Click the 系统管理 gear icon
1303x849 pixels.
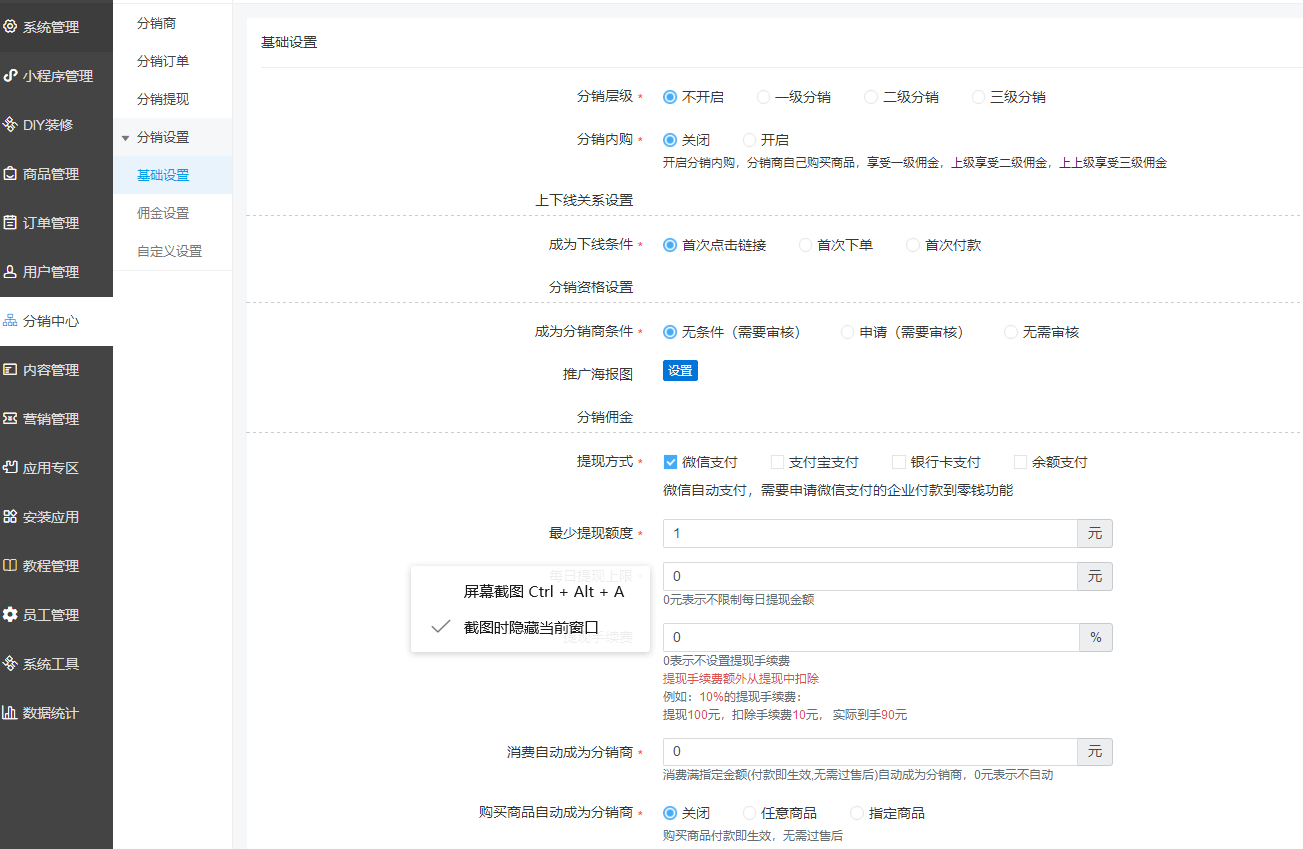[x=10, y=27]
